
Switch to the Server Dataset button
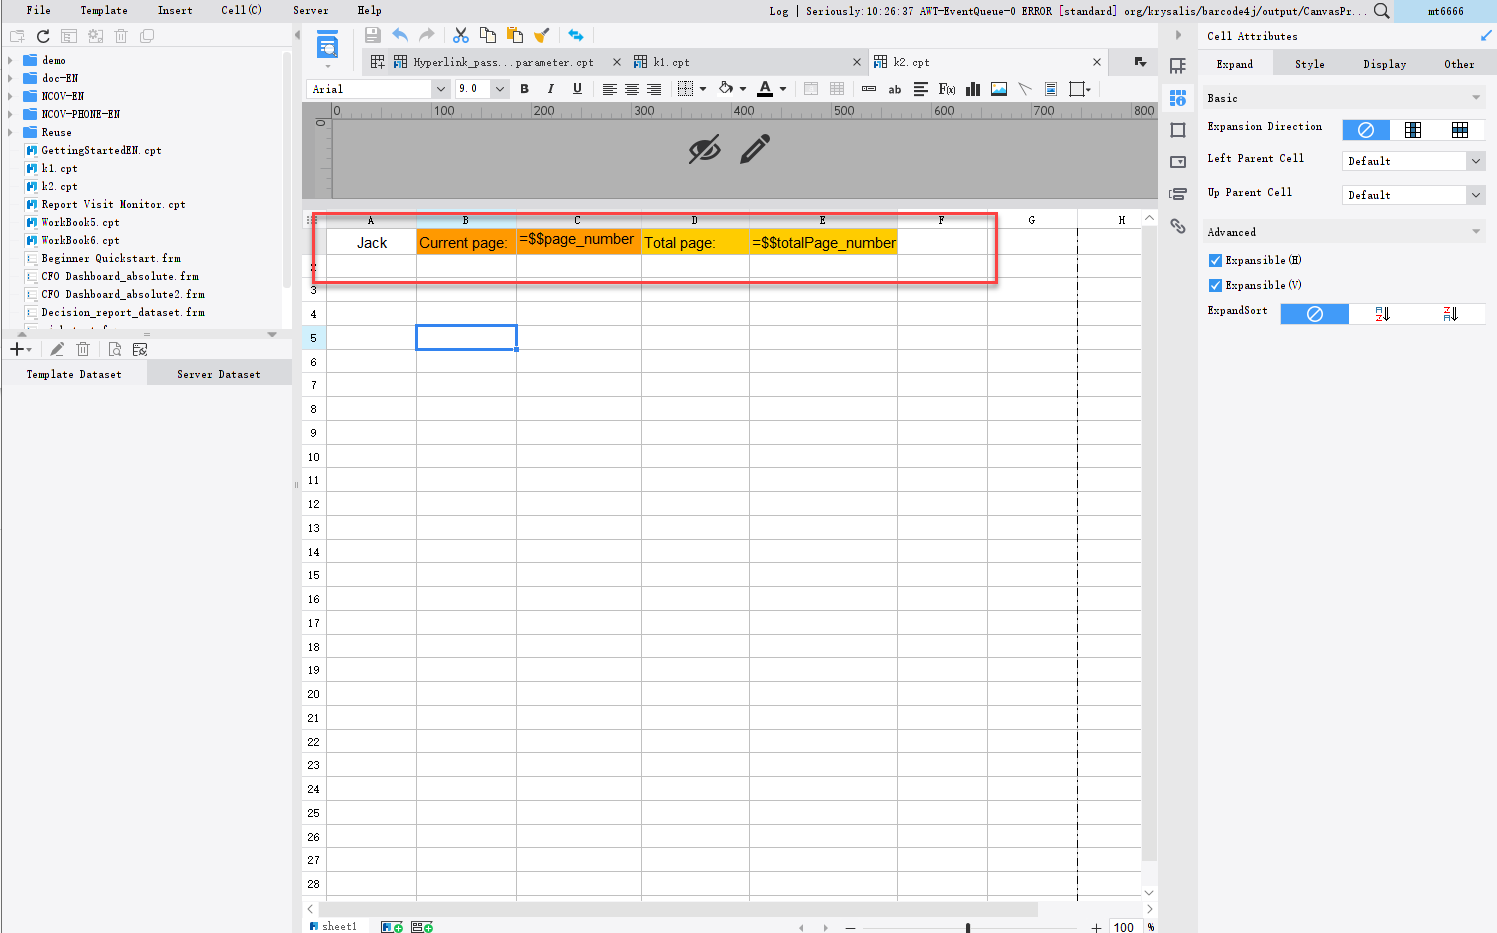(218, 373)
